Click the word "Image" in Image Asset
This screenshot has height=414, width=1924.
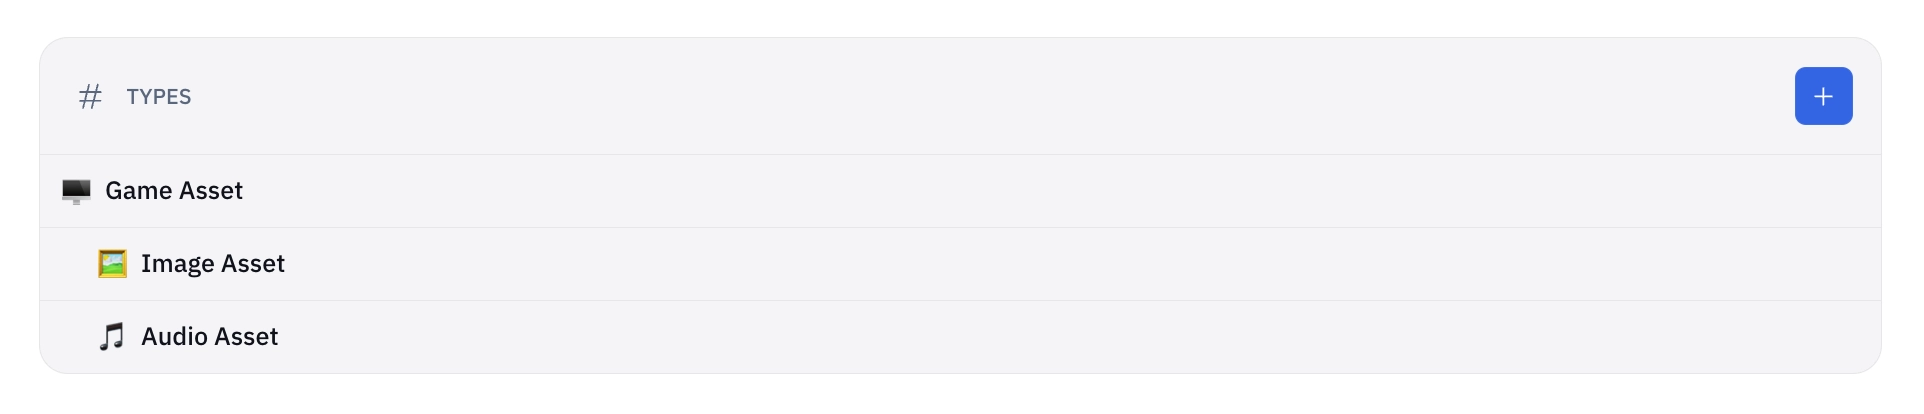[x=178, y=264]
